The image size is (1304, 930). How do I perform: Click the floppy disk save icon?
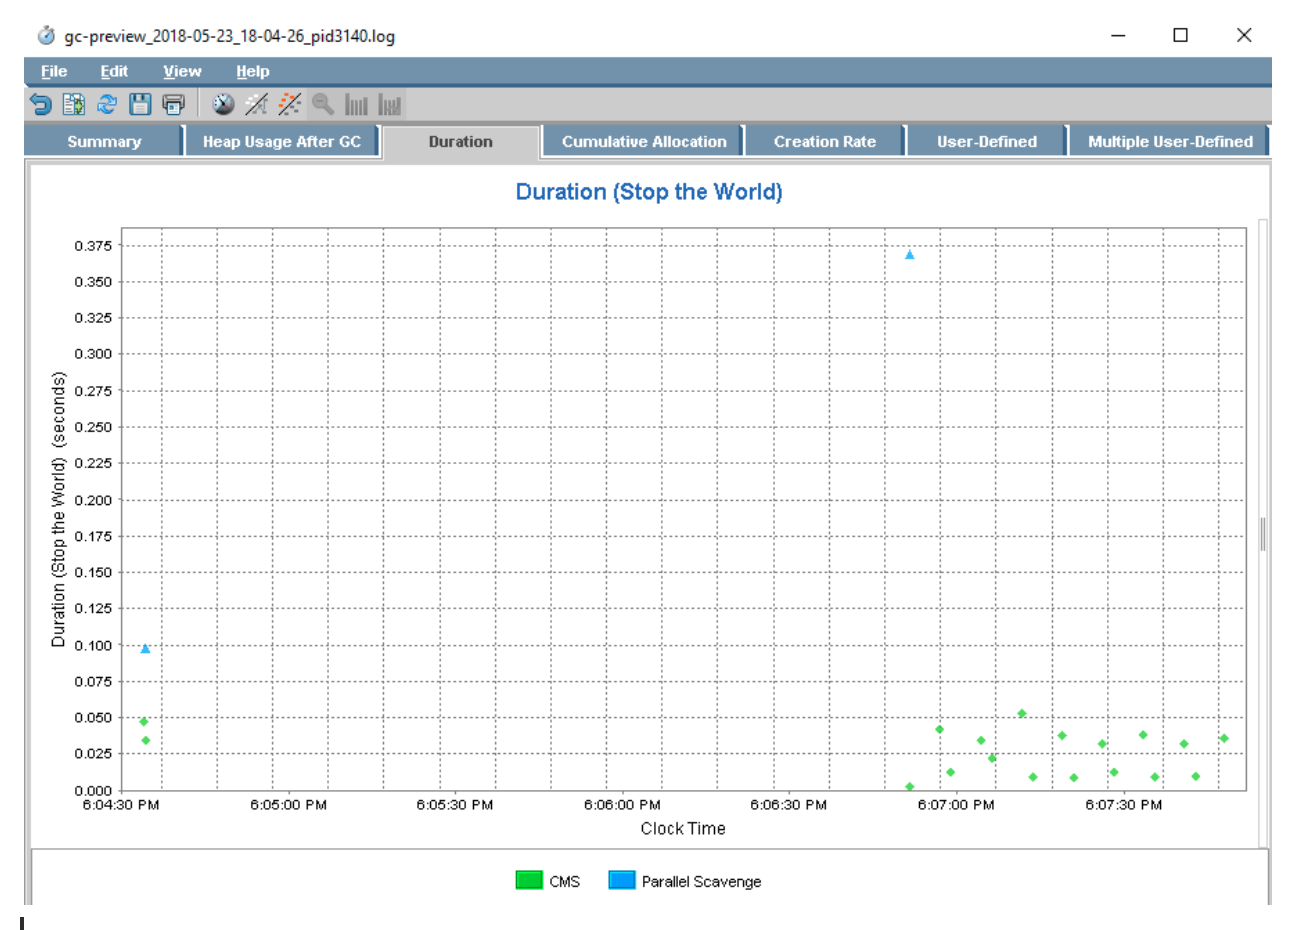pyautogui.click(x=140, y=104)
